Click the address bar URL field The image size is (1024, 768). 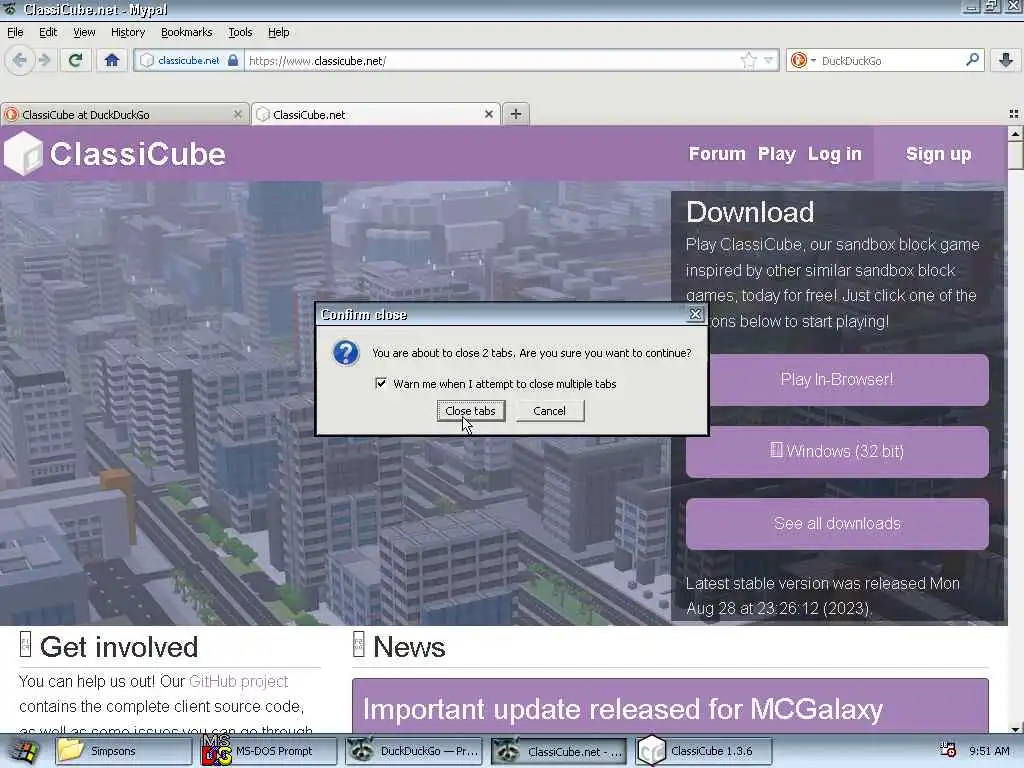click(493, 61)
